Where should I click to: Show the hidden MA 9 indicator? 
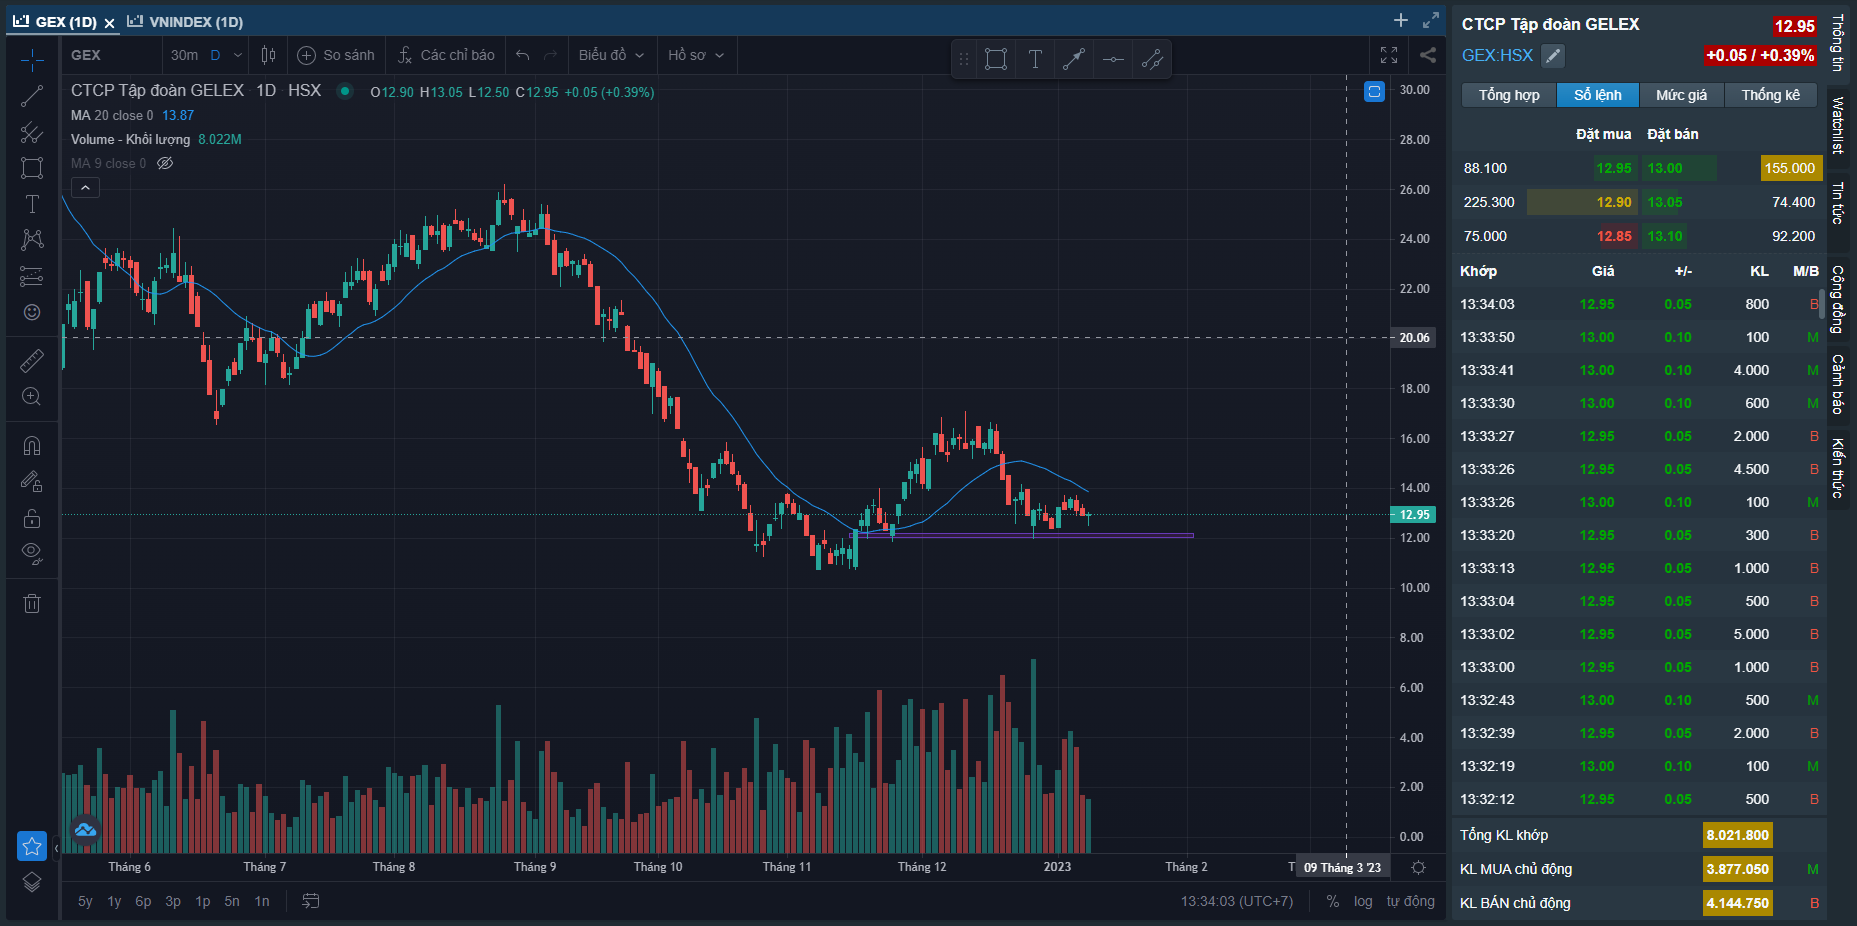pos(165,163)
